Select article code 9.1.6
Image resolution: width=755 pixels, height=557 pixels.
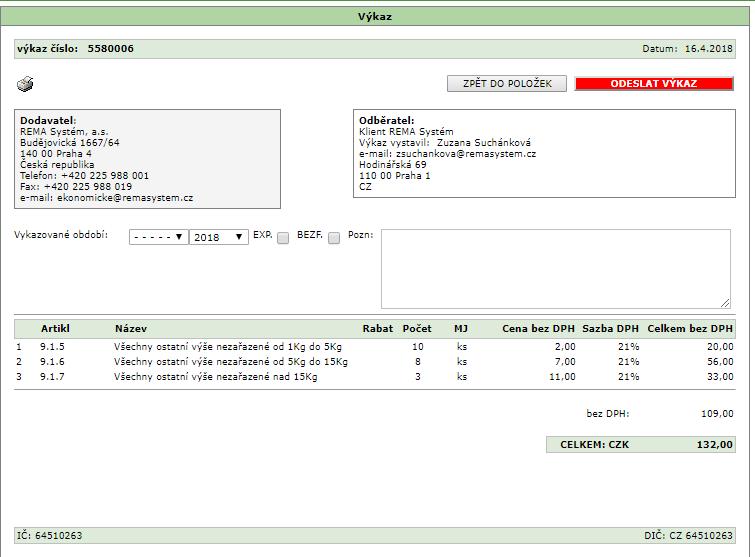pos(52,362)
